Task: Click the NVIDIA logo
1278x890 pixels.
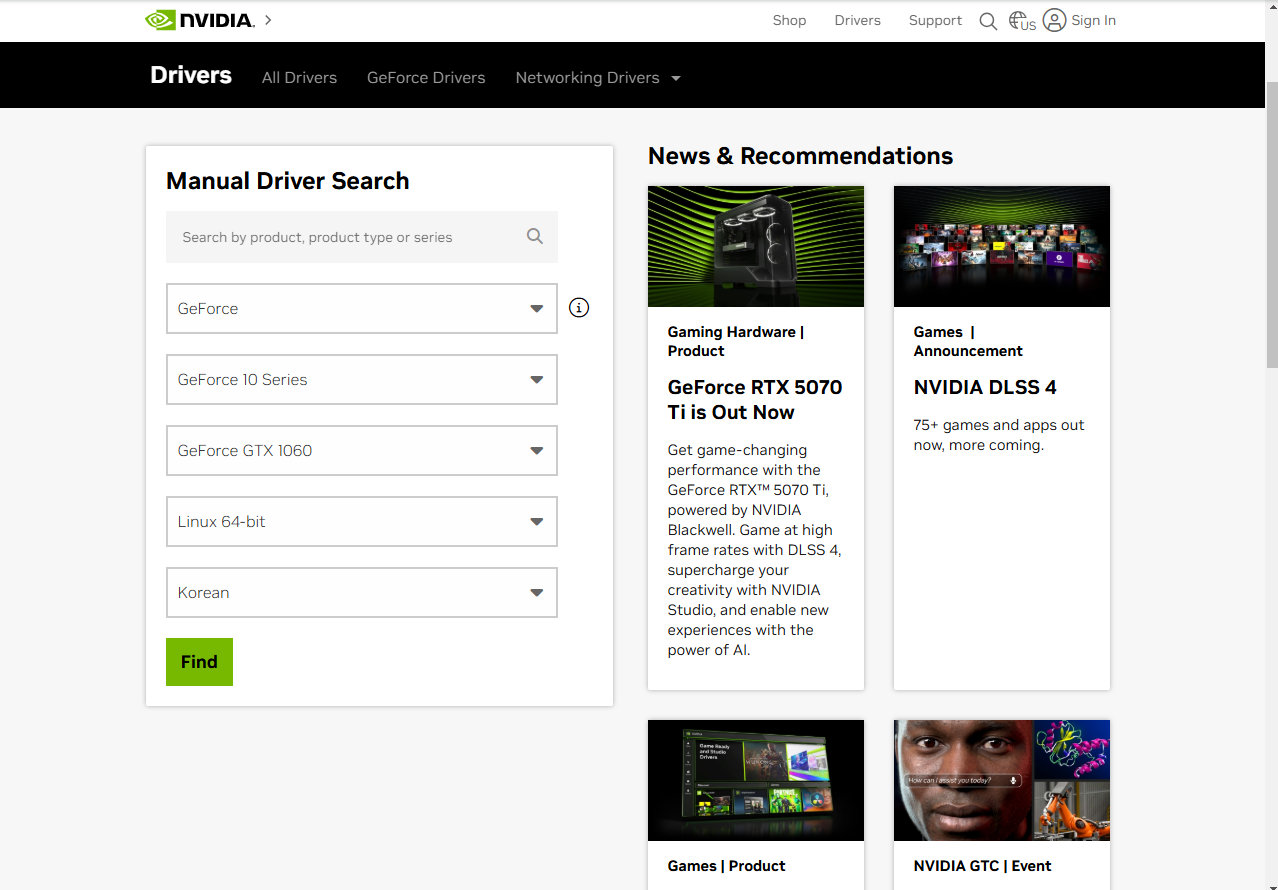Action: [200, 20]
